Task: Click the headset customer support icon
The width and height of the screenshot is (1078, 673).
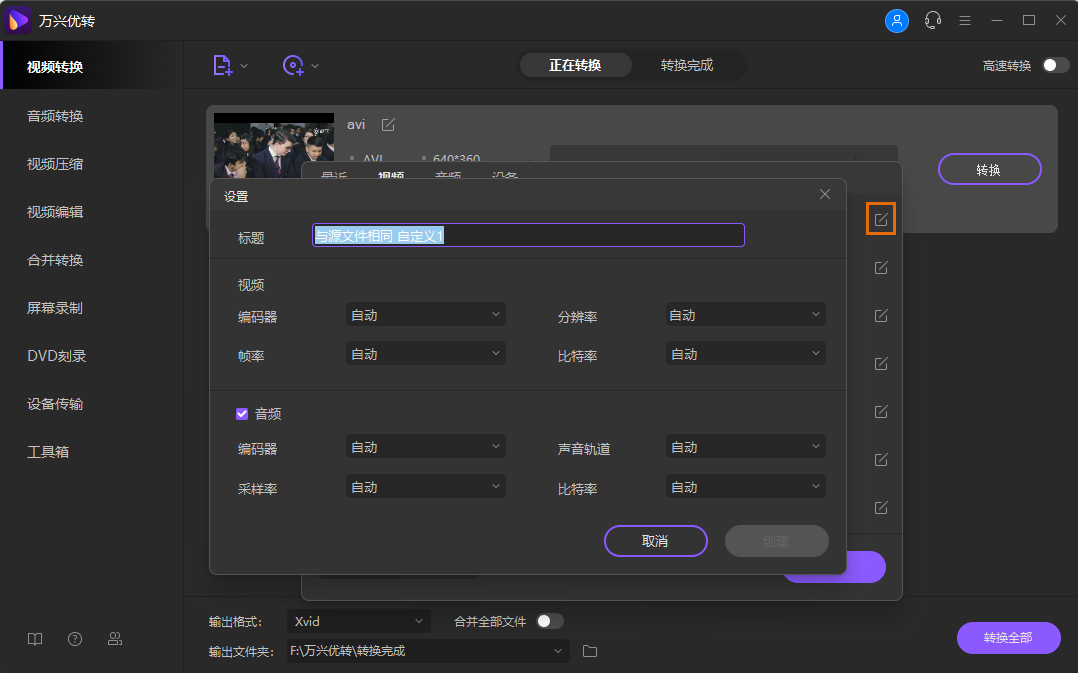Action: [932, 20]
